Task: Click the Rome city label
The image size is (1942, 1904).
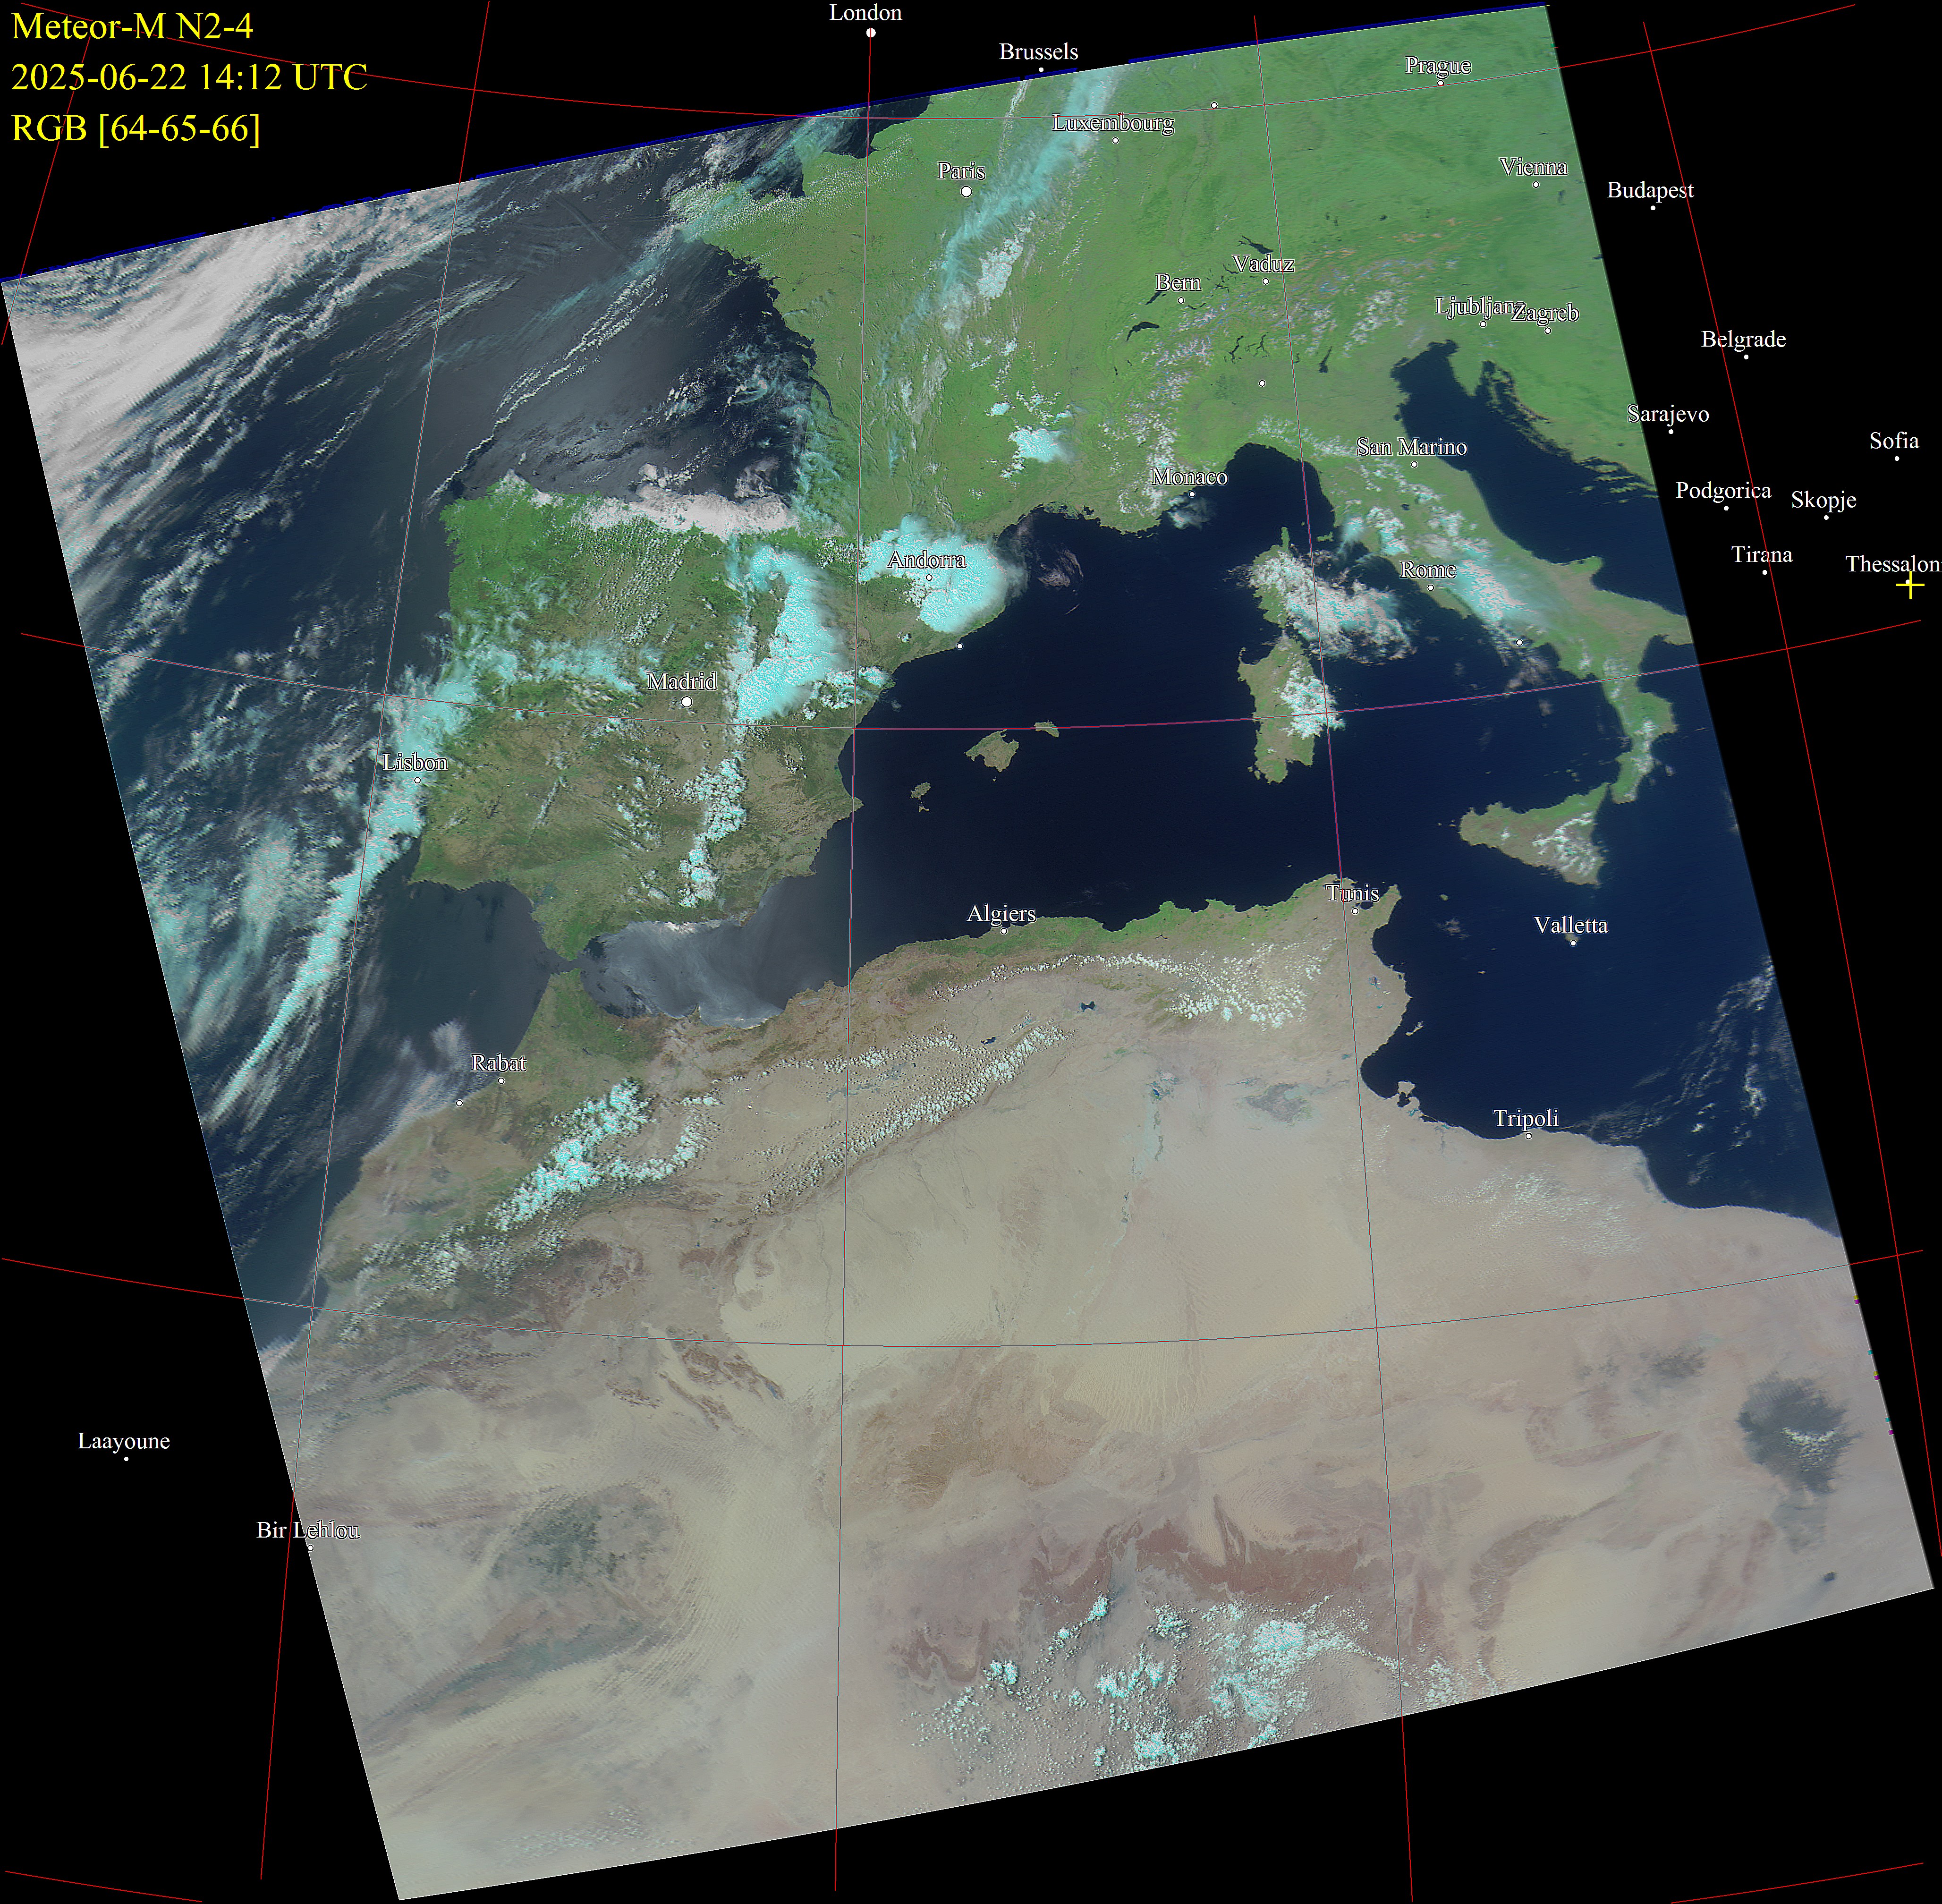Action: [x=1427, y=570]
